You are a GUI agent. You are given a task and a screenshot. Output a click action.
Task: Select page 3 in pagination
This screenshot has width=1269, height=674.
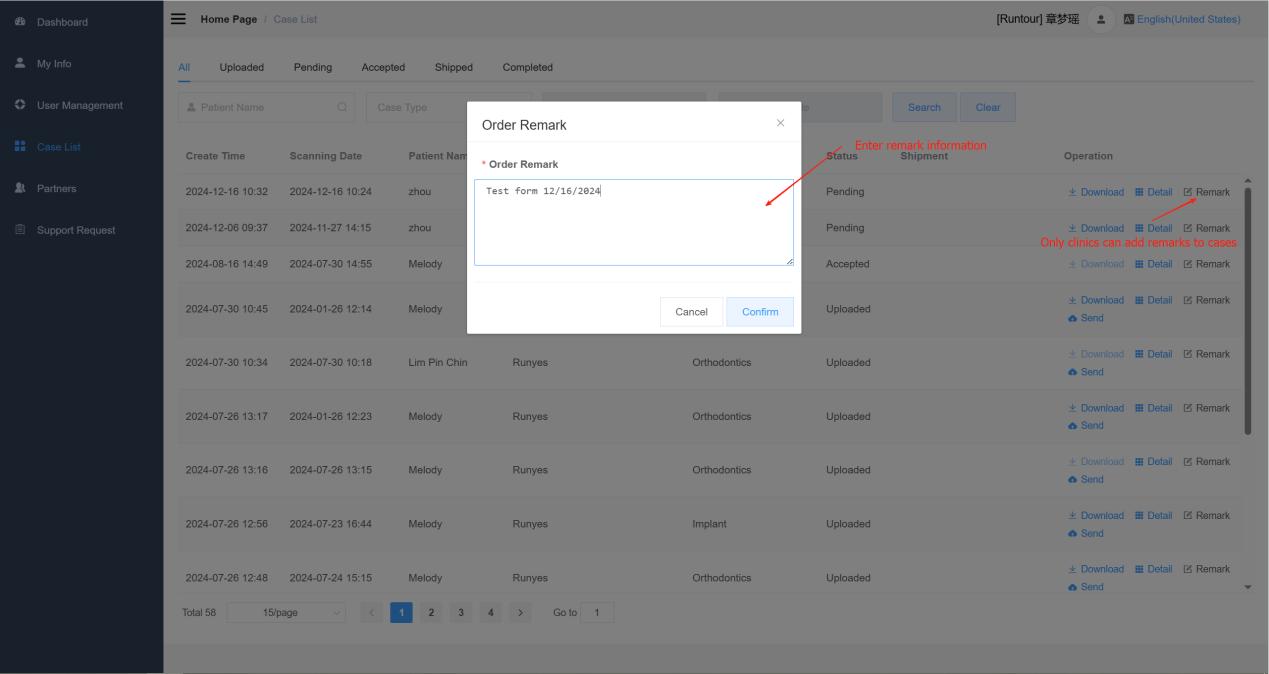point(461,612)
